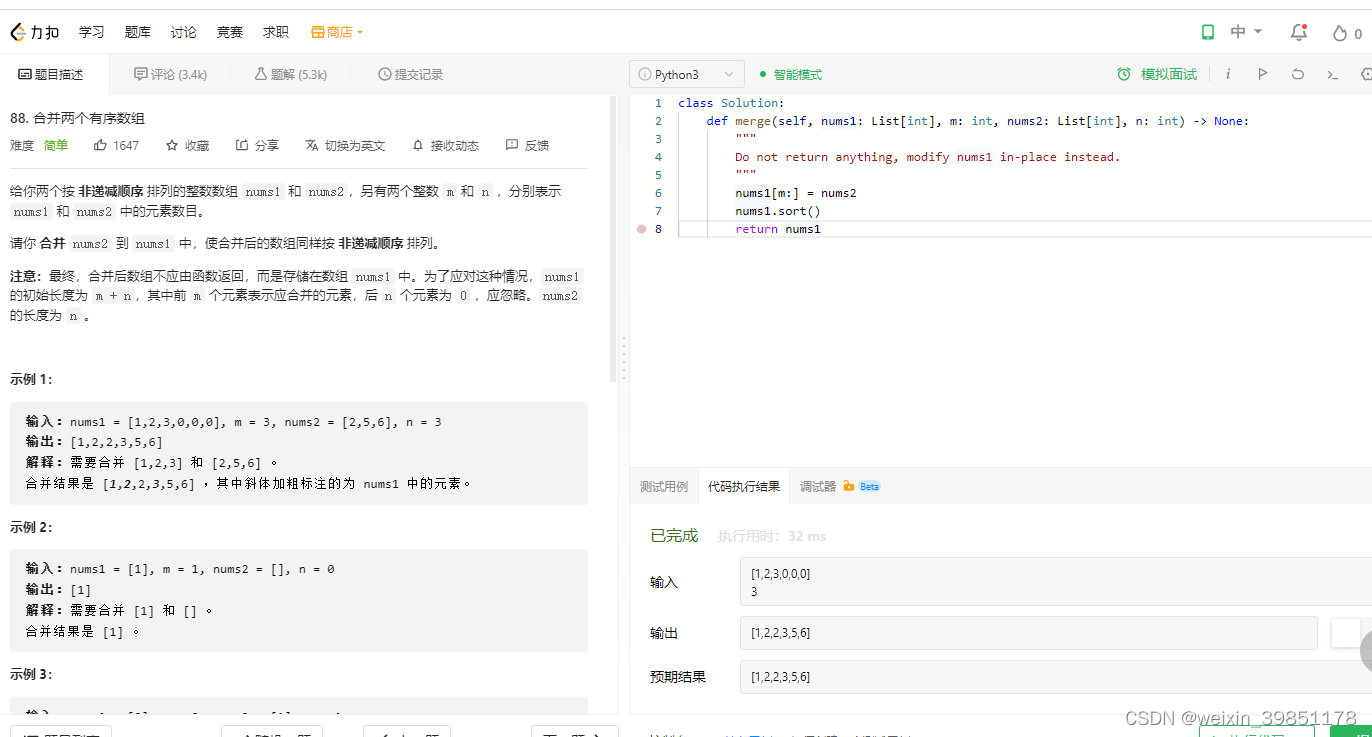Click the LeetCode 力扣 logo
This screenshot has height=737, width=1372.
(x=35, y=32)
